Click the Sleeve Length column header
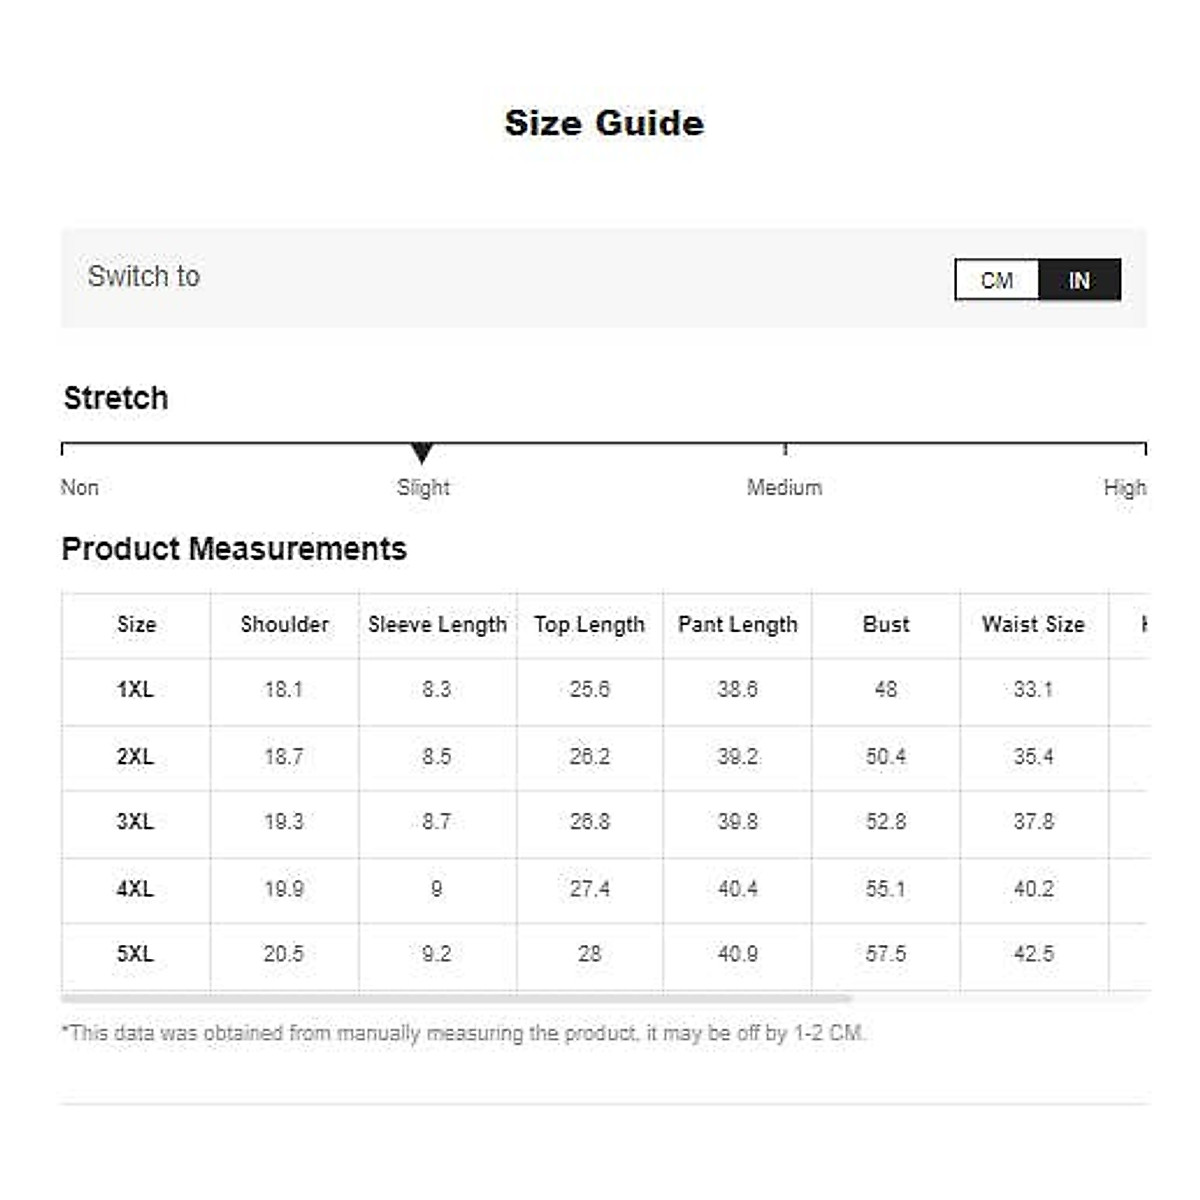This screenshot has height=1200, width=1200. point(437,624)
